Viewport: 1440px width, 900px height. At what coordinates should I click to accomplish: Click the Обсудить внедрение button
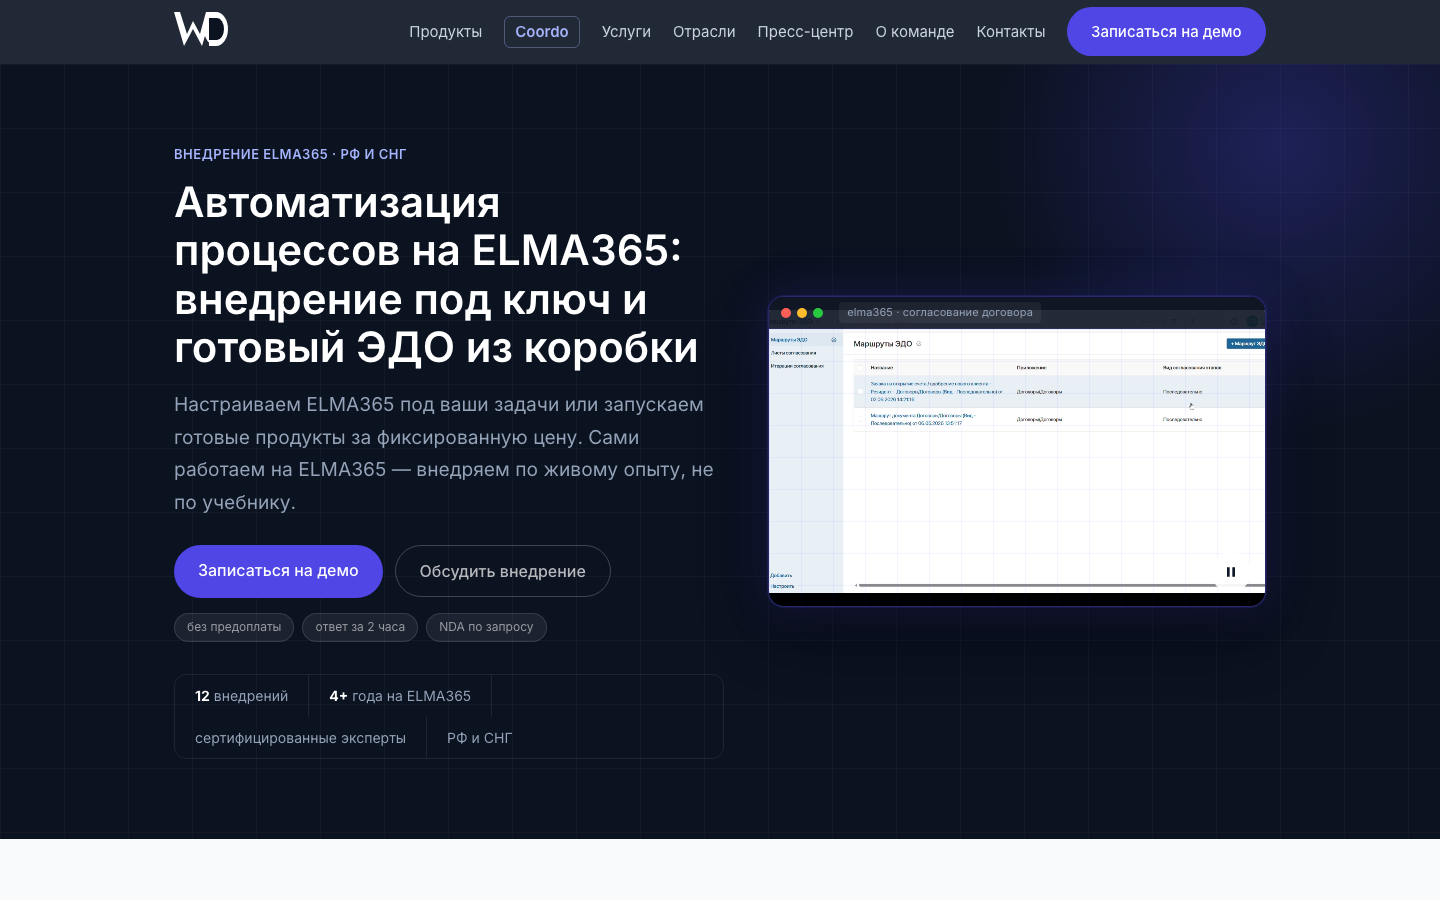[503, 571]
